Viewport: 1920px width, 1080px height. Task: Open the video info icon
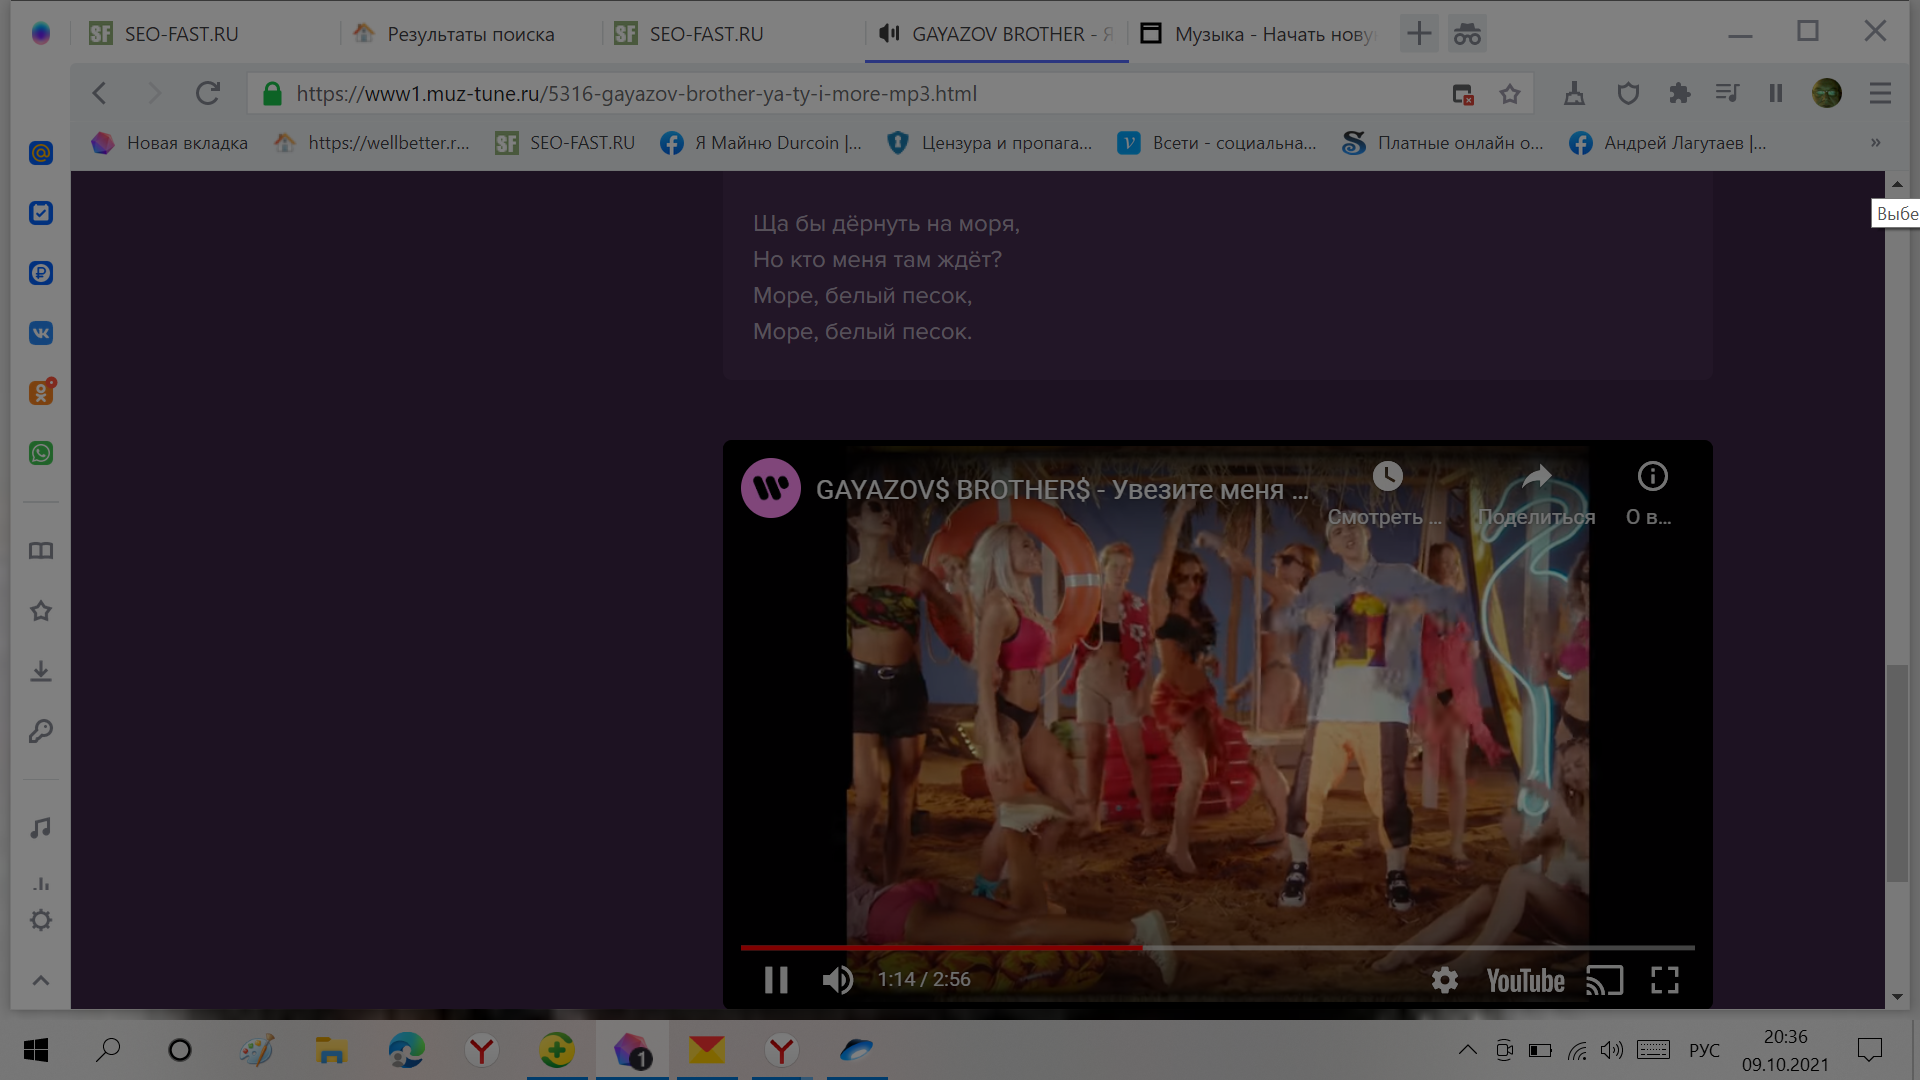[x=1652, y=476]
